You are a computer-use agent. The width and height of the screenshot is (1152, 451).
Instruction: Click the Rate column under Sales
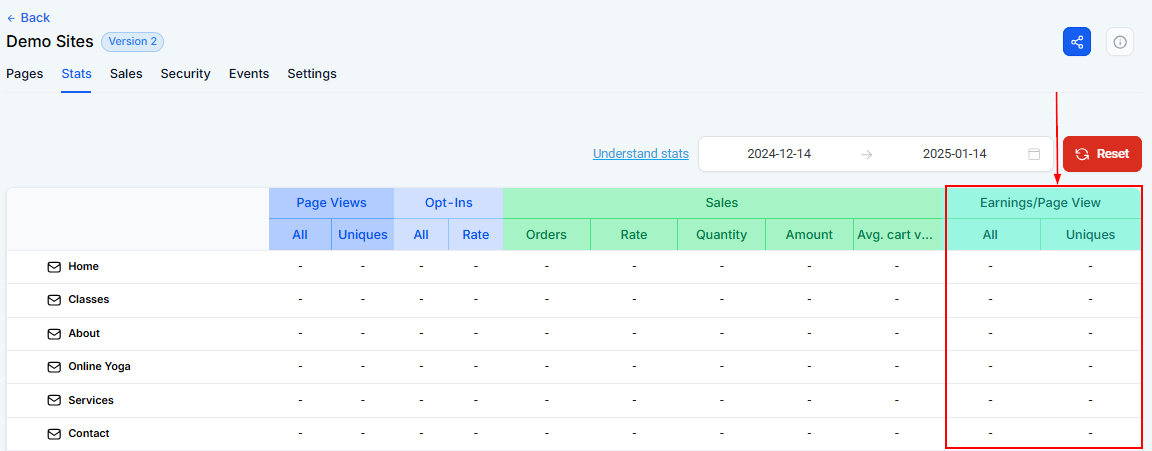point(634,234)
